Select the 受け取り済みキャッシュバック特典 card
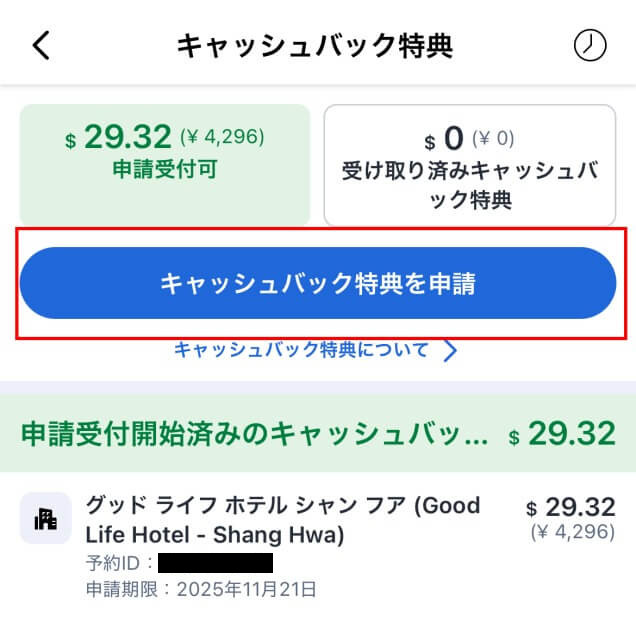636x640 pixels. point(470,165)
